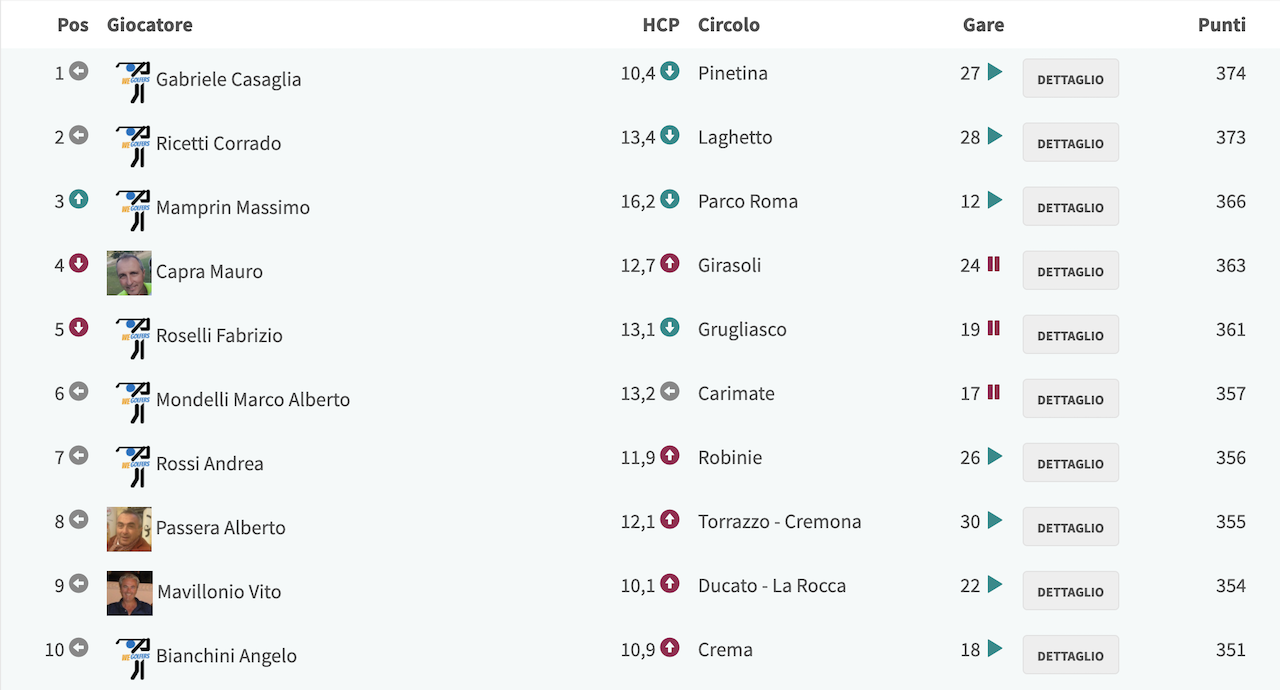Open player name Passera Alberto
The width and height of the screenshot is (1280, 690).
(221, 528)
